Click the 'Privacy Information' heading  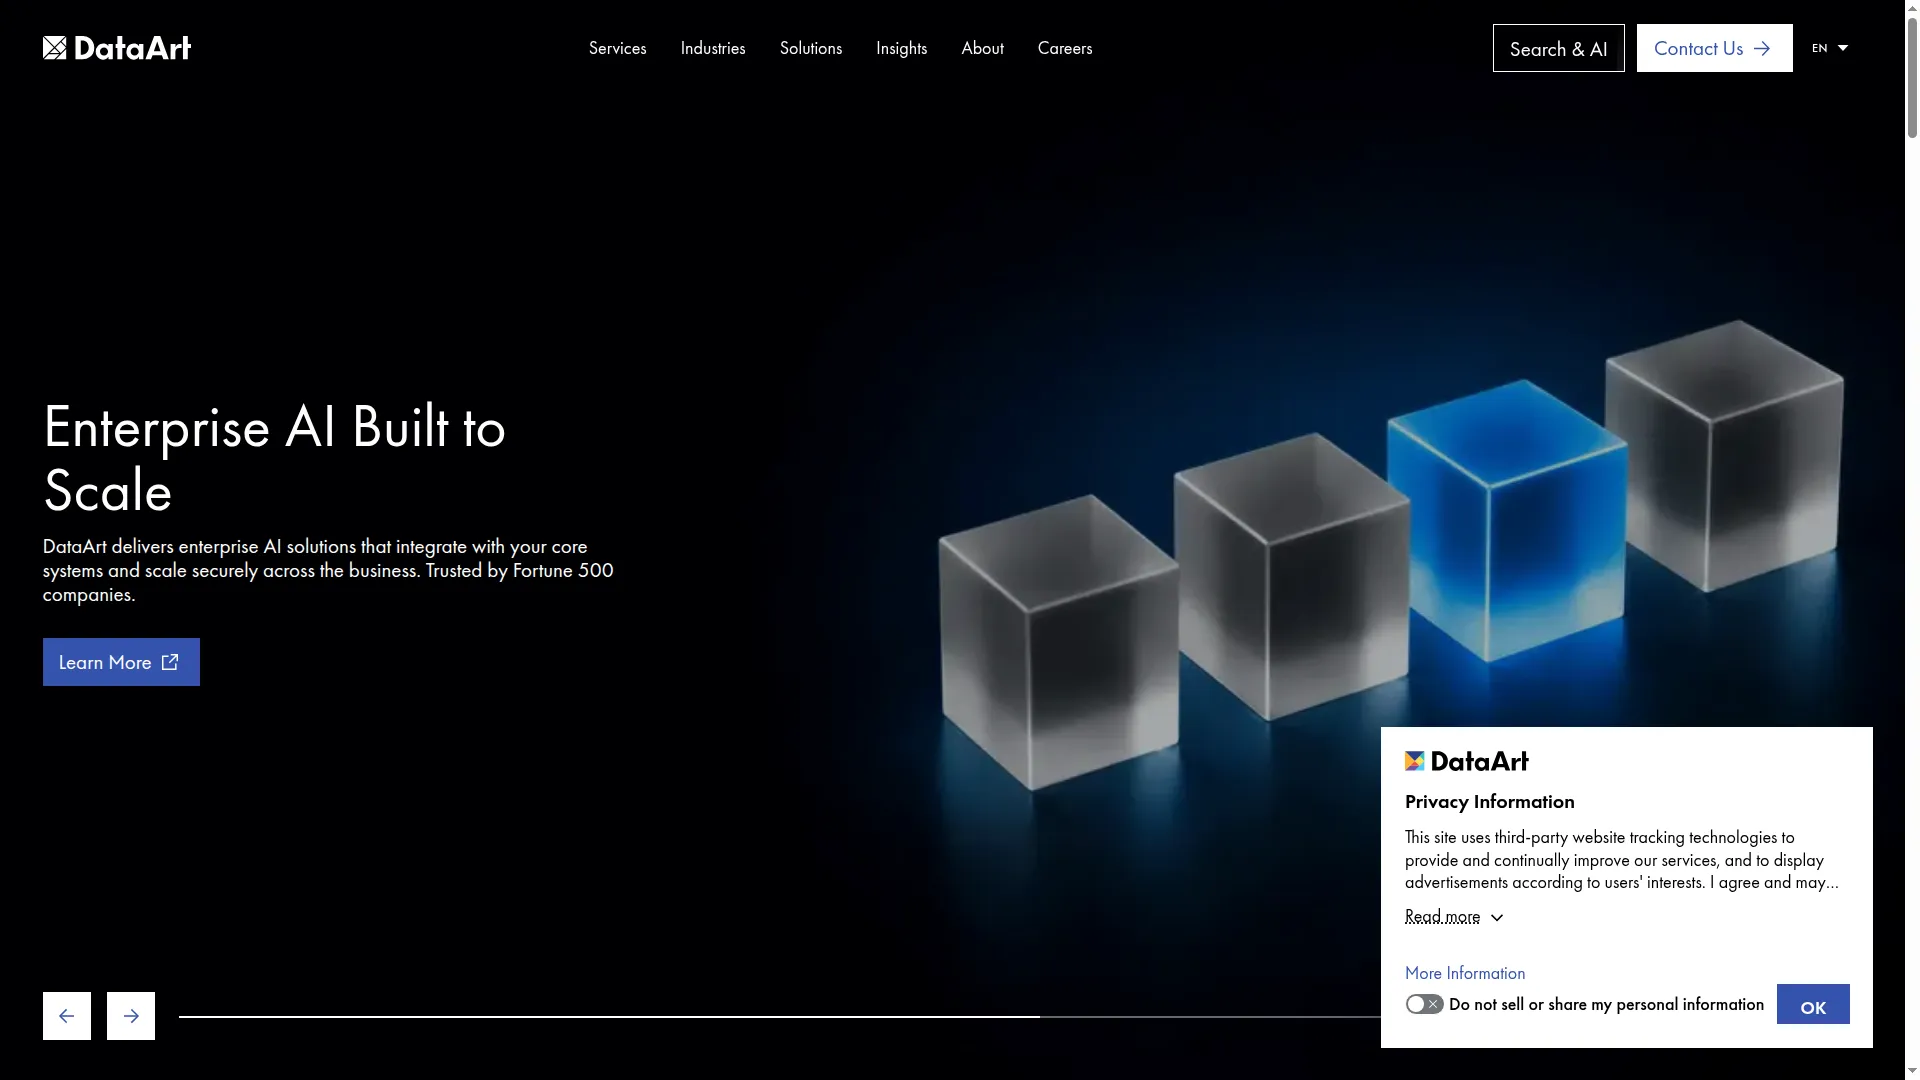(x=1489, y=801)
